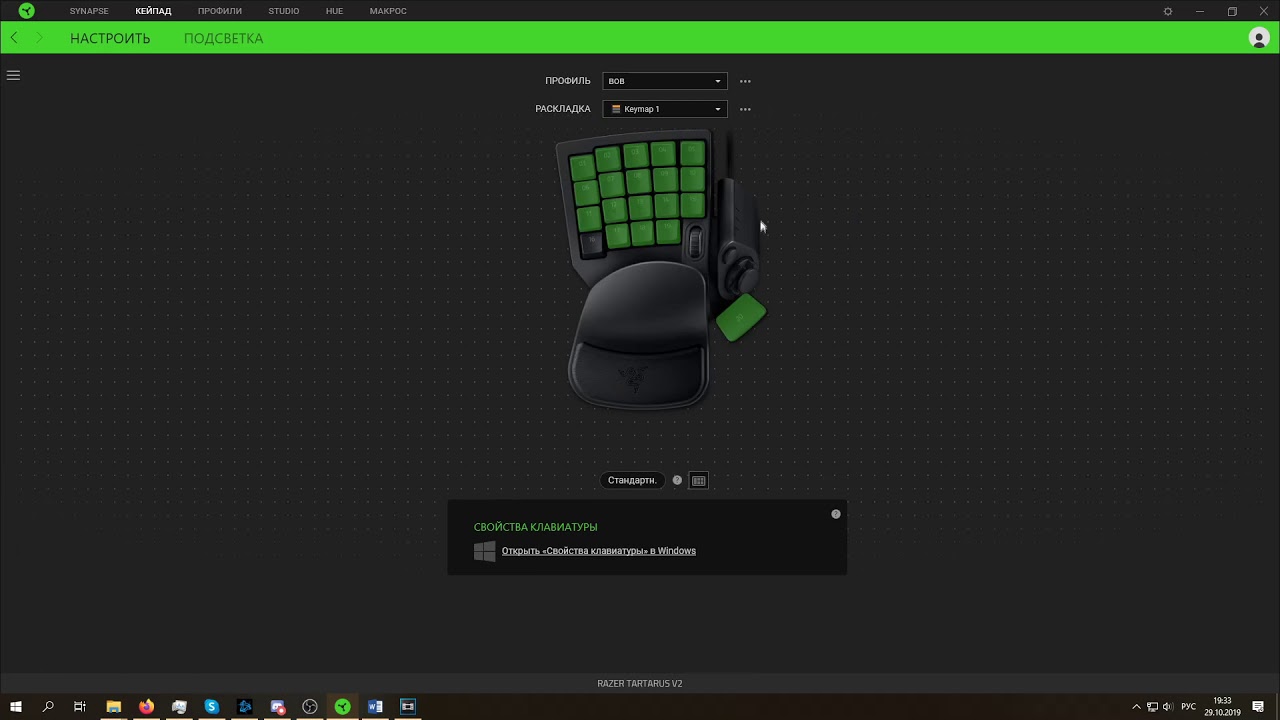Expand the ПРОФИЛЬ dropdown

[x=665, y=81]
